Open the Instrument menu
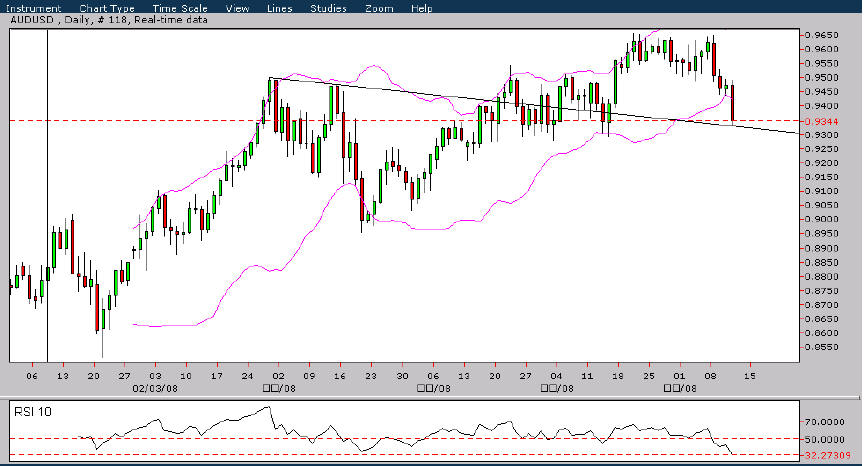 (34, 8)
